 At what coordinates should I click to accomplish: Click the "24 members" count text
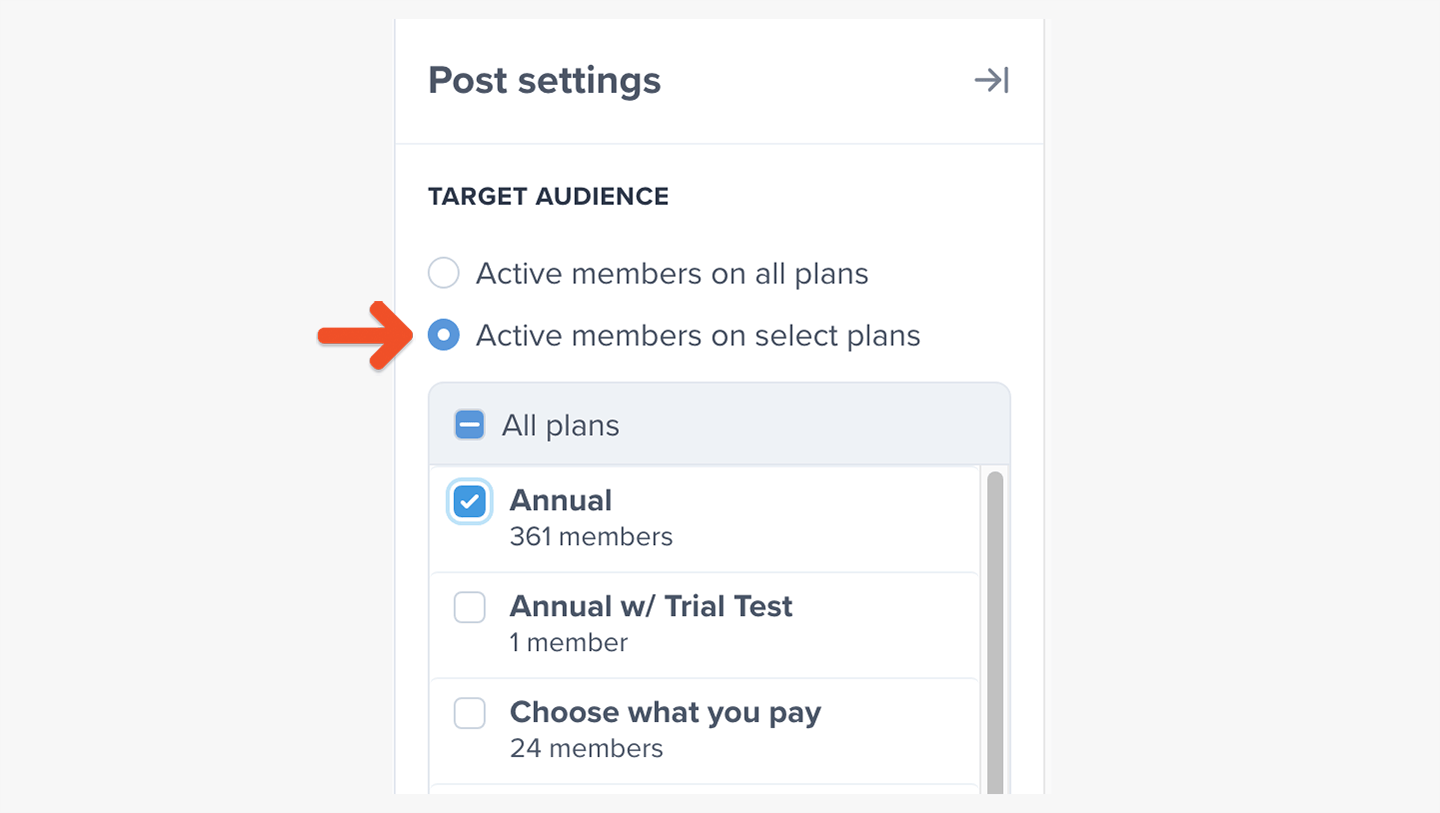click(586, 748)
